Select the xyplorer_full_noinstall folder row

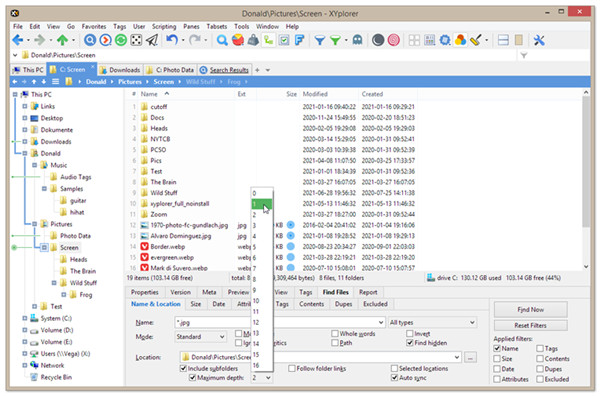(x=179, y=204)
